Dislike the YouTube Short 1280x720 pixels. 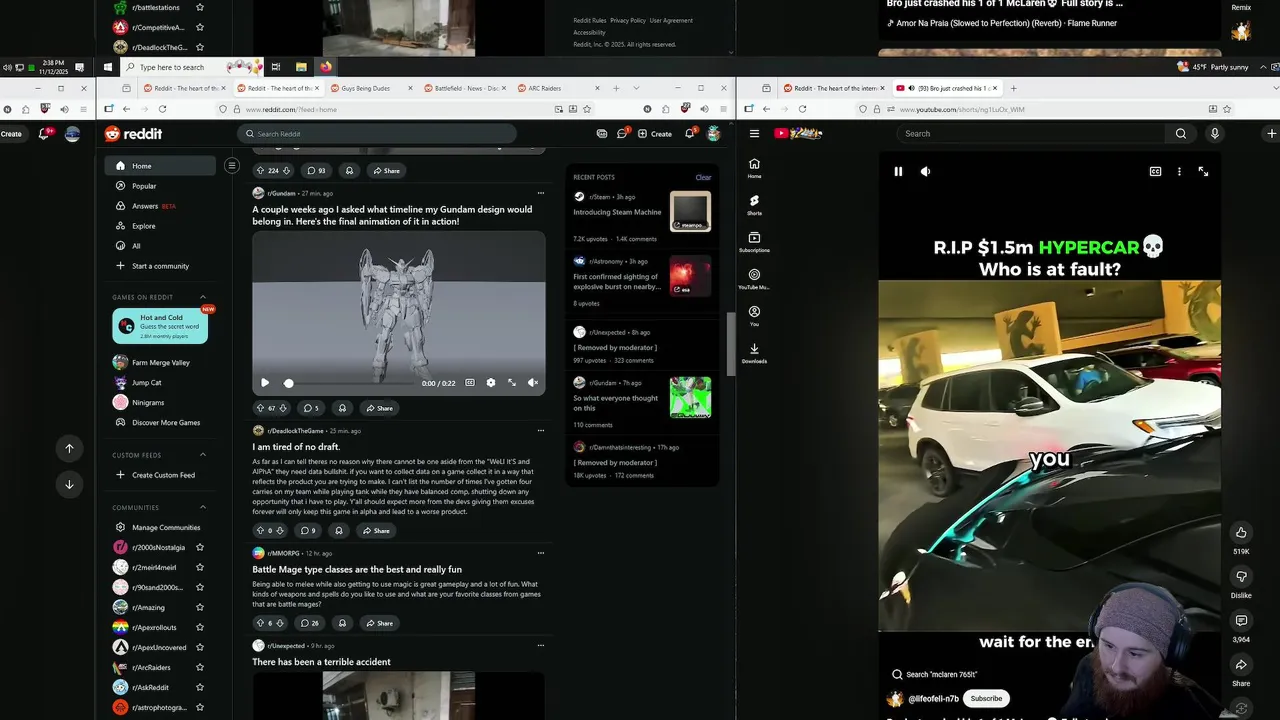point(1241,577)
